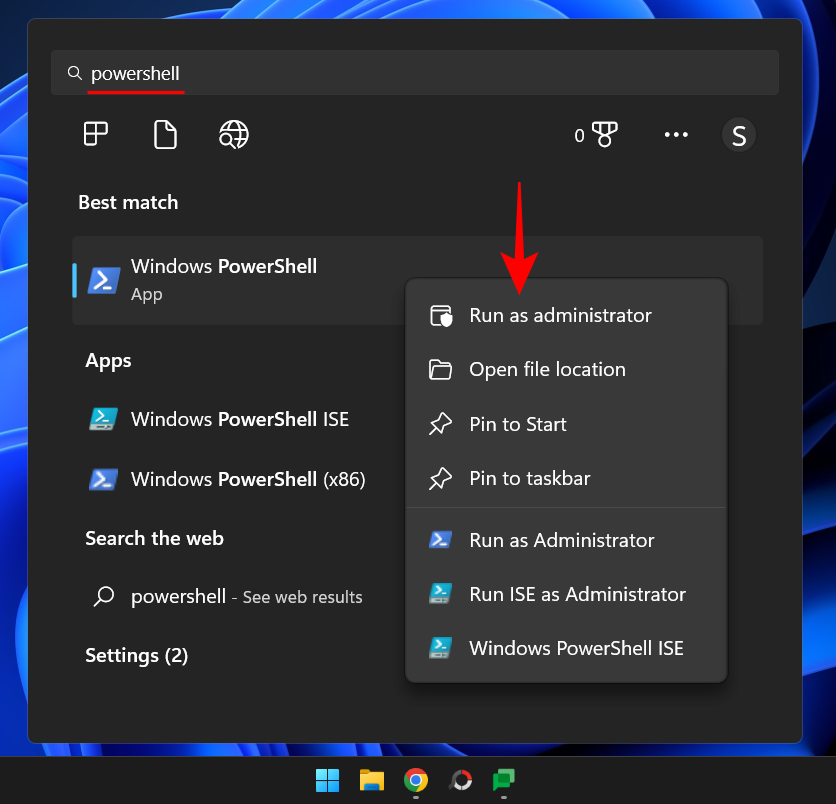Select the Apps search filter icon
The image size is (836, 804).
95,134
